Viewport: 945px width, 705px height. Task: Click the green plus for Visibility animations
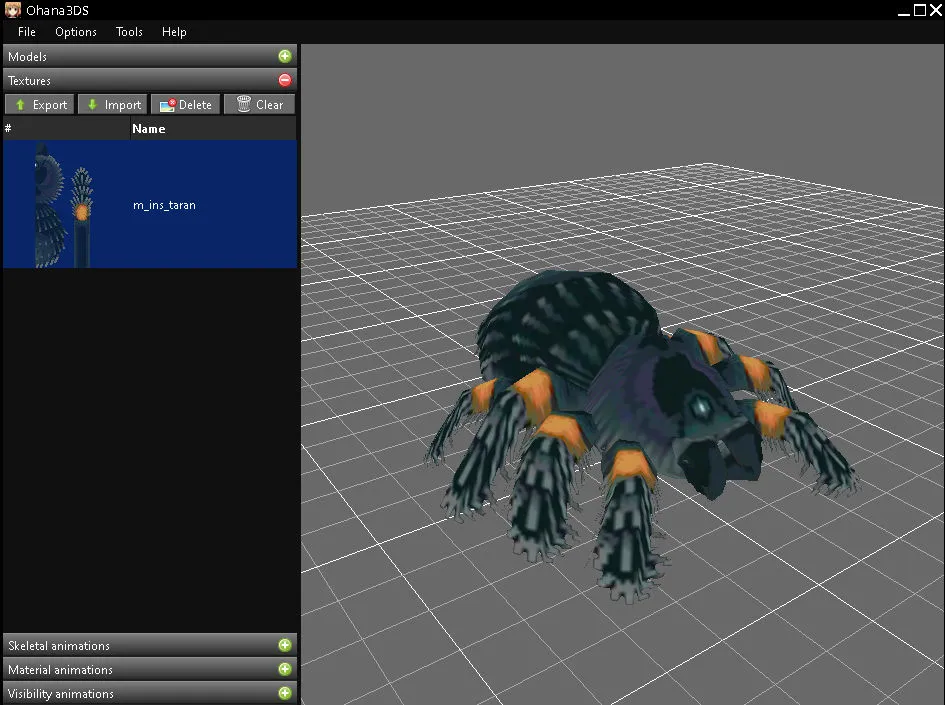[x=285, y=692]
